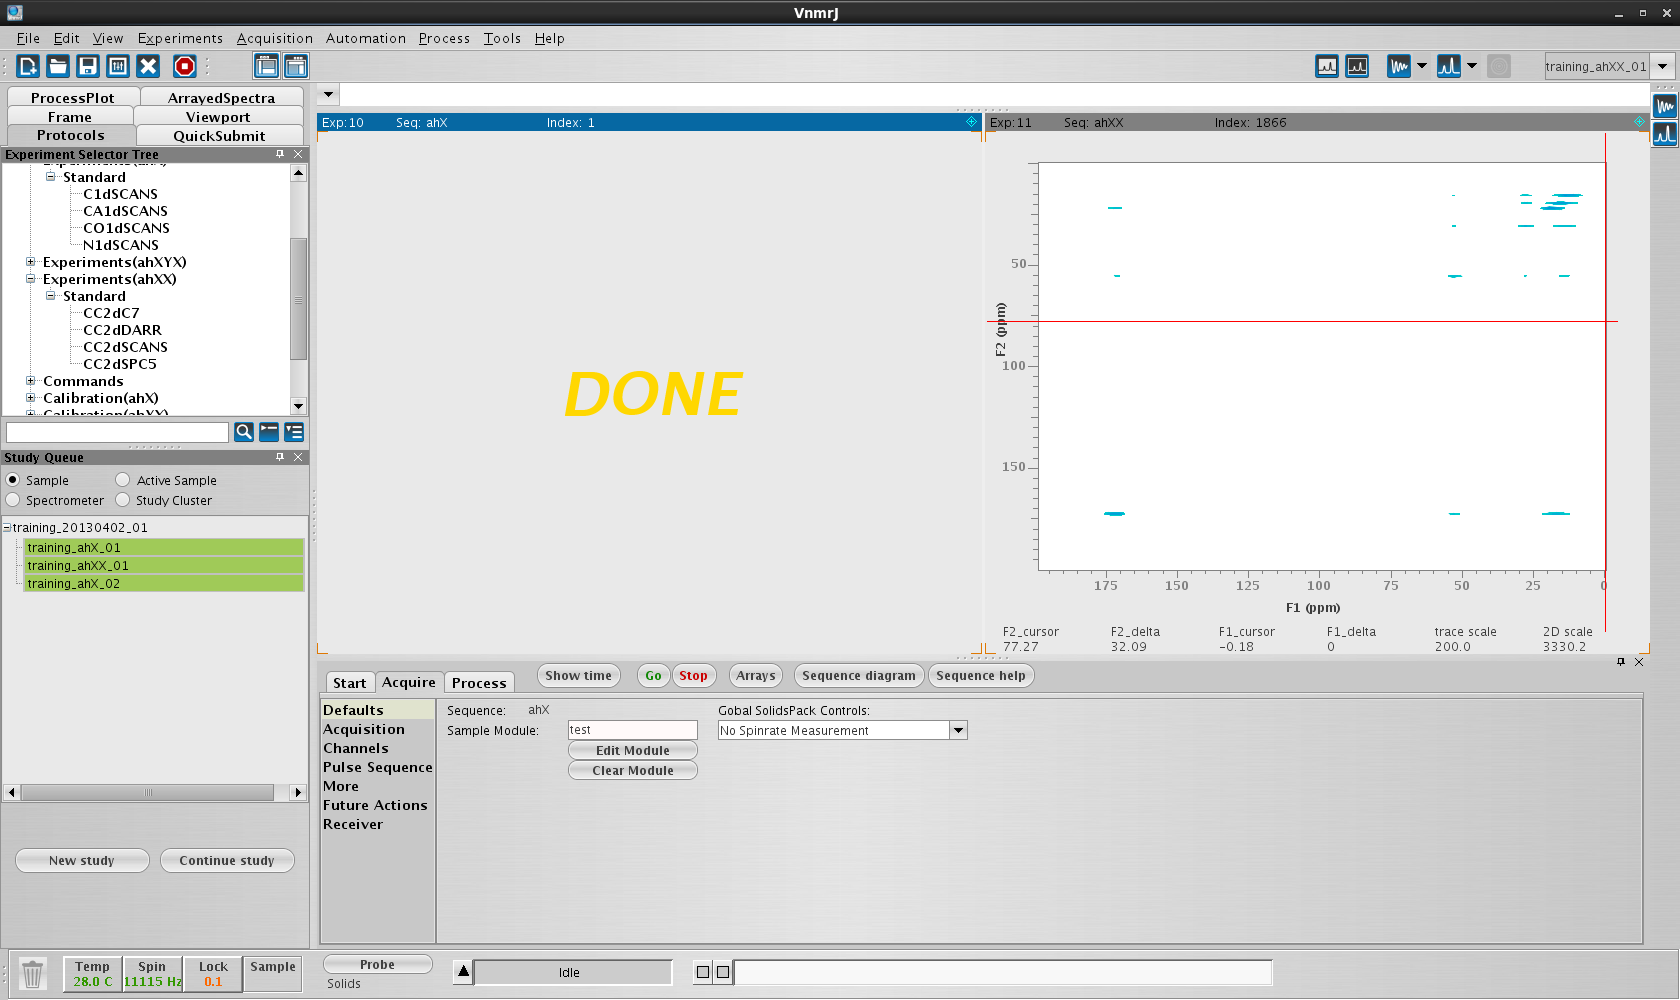Open the parameter sliders toolbar icon
The width and height of the screenshot is (1680, 1000).
point(118,66)
